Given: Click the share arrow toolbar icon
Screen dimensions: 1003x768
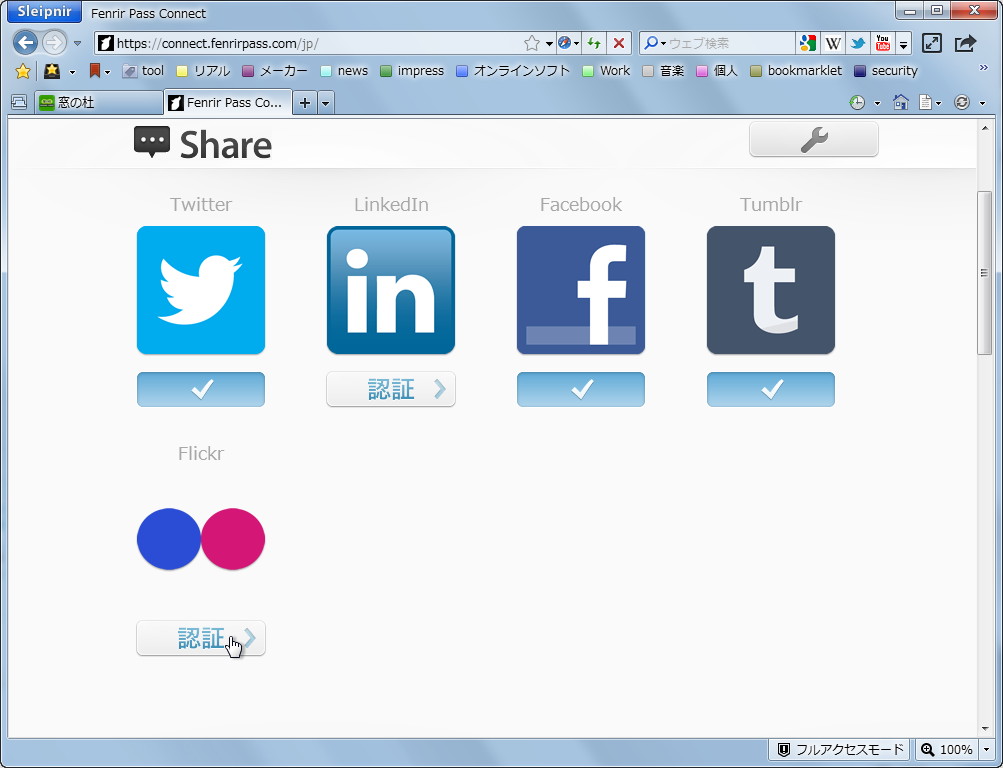Looking at the screenshot, I should pos(965,43).
